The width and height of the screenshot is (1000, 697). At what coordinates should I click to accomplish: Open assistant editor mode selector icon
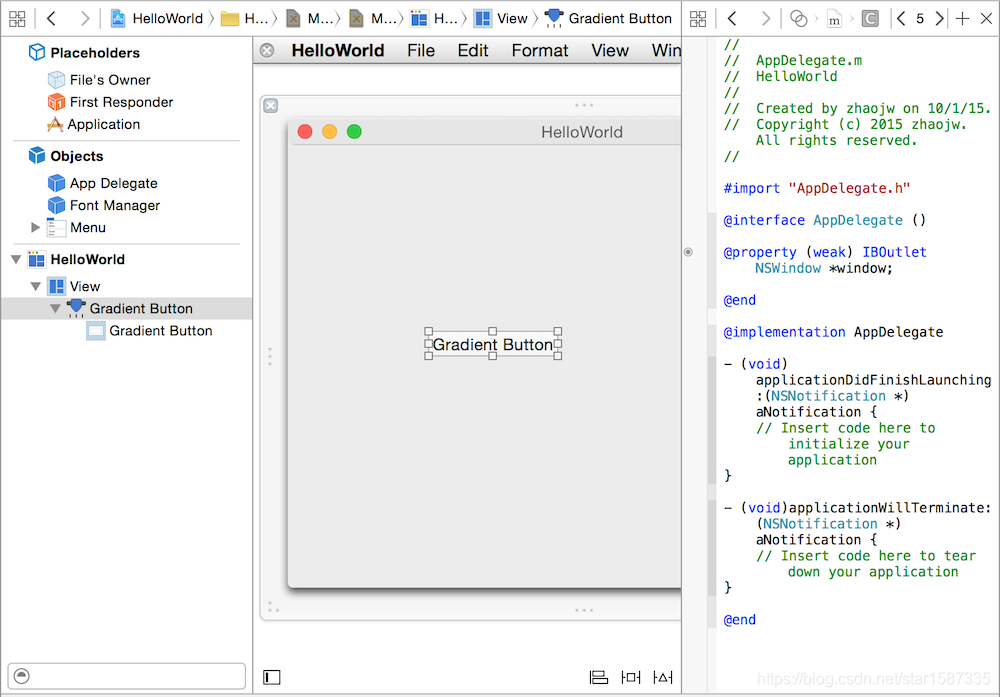pos(798,19)
